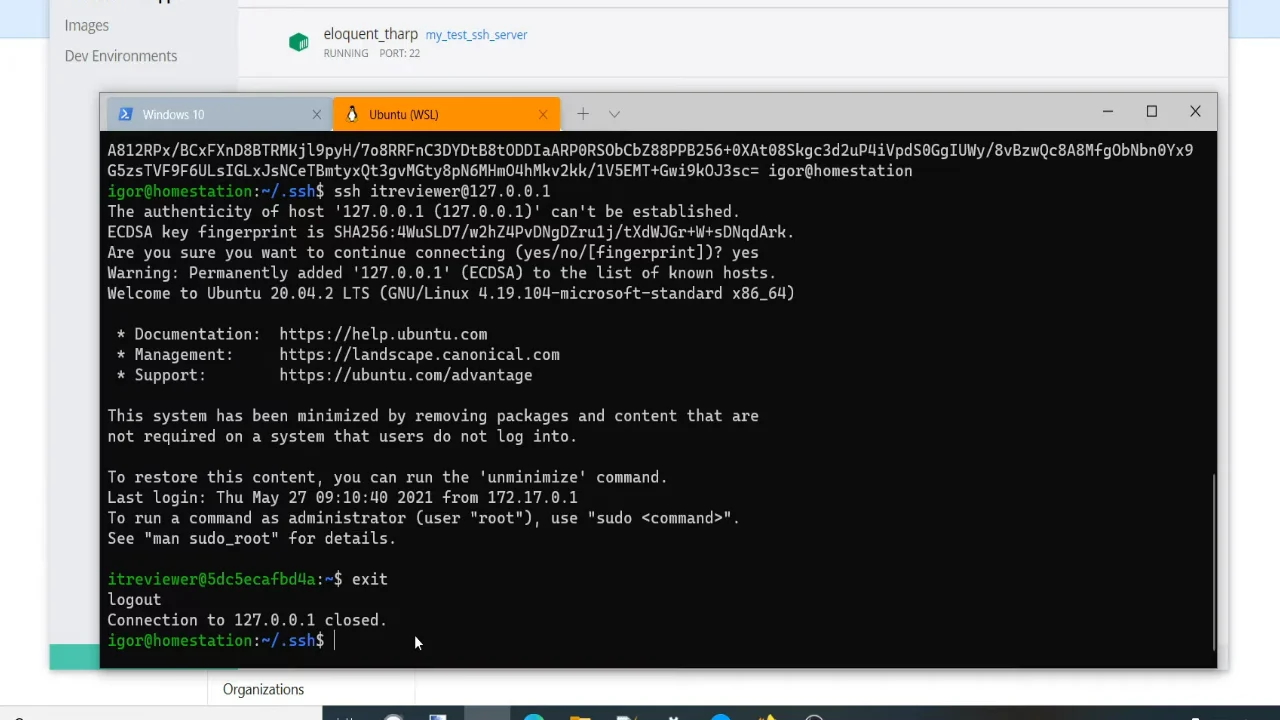Click the 'Welcome to Ubuntu 20.04.2 LTS' line
This screenshot has width=1280, height=720.
451,293
